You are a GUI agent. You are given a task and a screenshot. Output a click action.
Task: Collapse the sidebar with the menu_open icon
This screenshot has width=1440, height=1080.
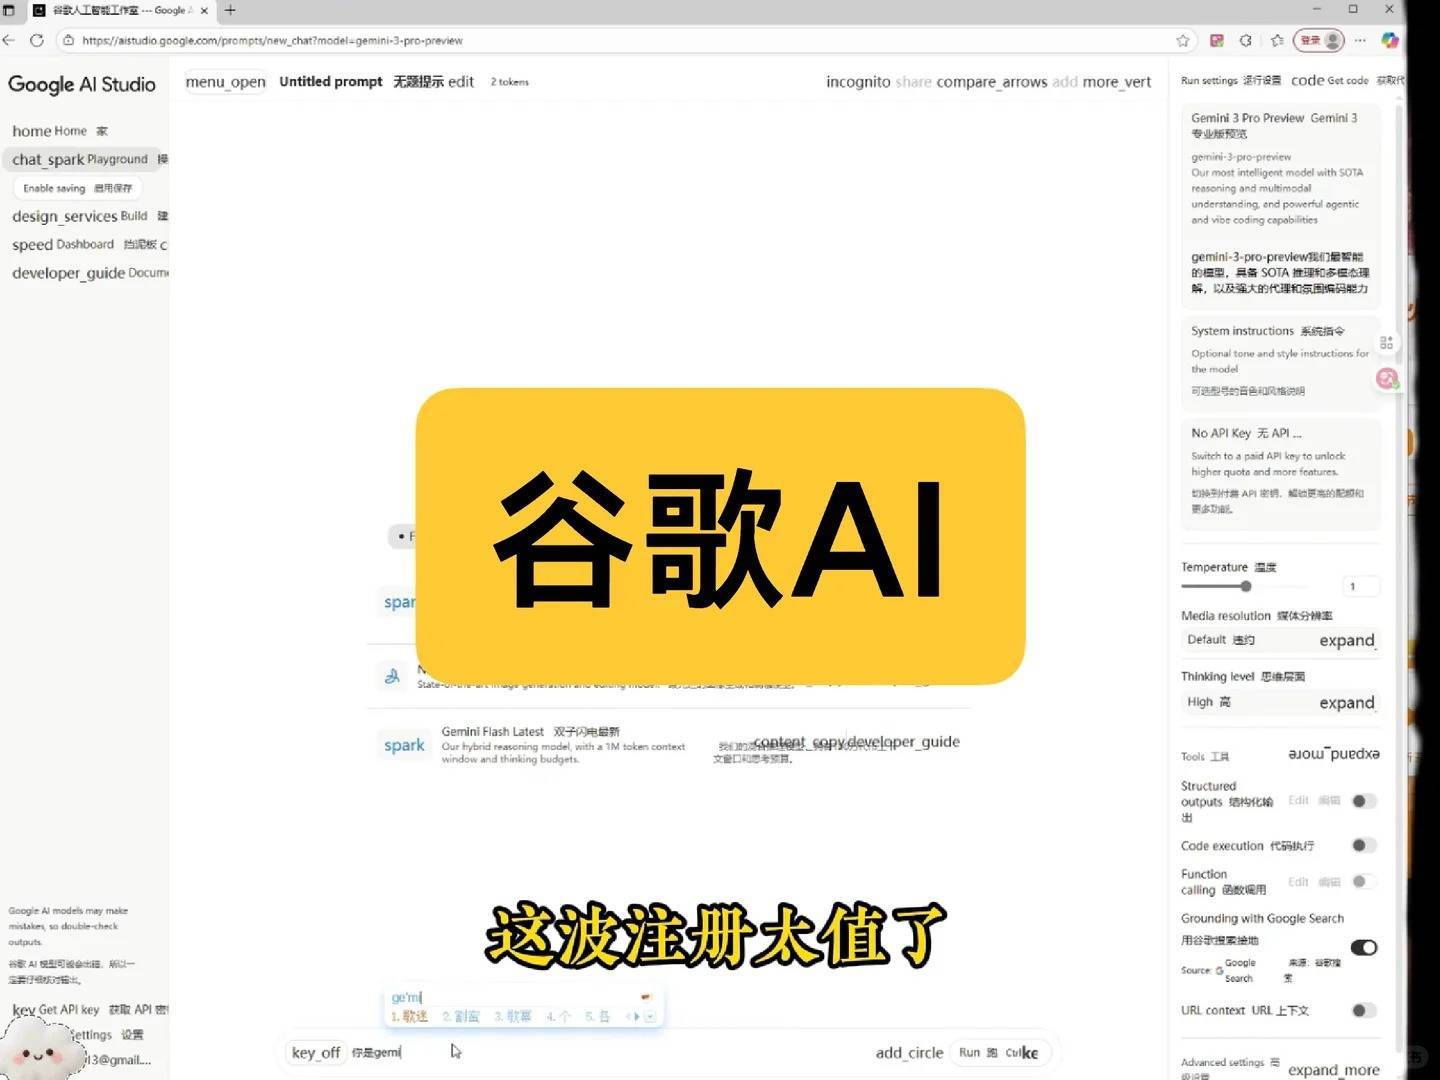[x=226, y=82]
